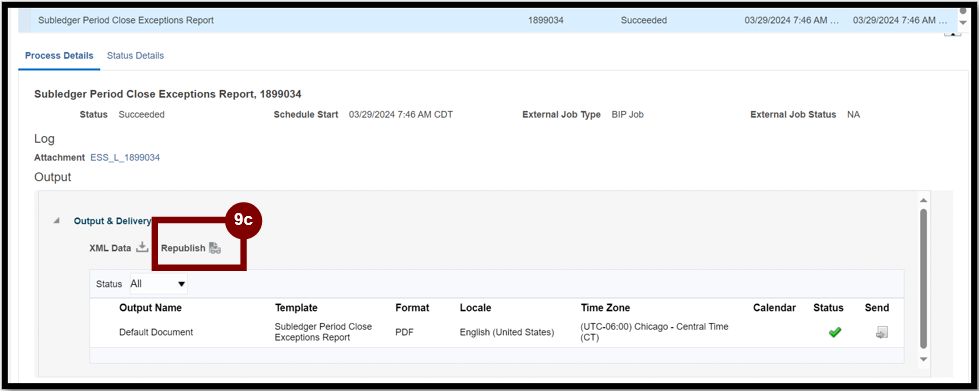Viewport: 979px width, 391px height.
Task: Click the Output Name column header
Action: tap(150, 307)
